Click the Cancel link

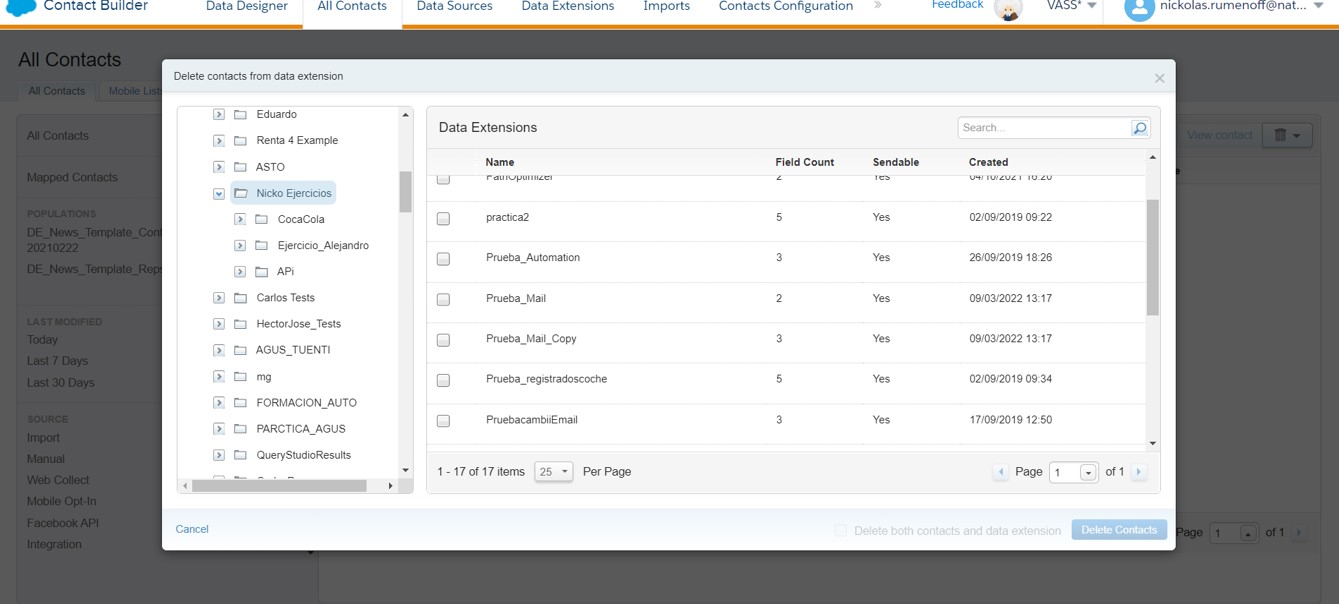pyautogui.click(x=192, y=529)
